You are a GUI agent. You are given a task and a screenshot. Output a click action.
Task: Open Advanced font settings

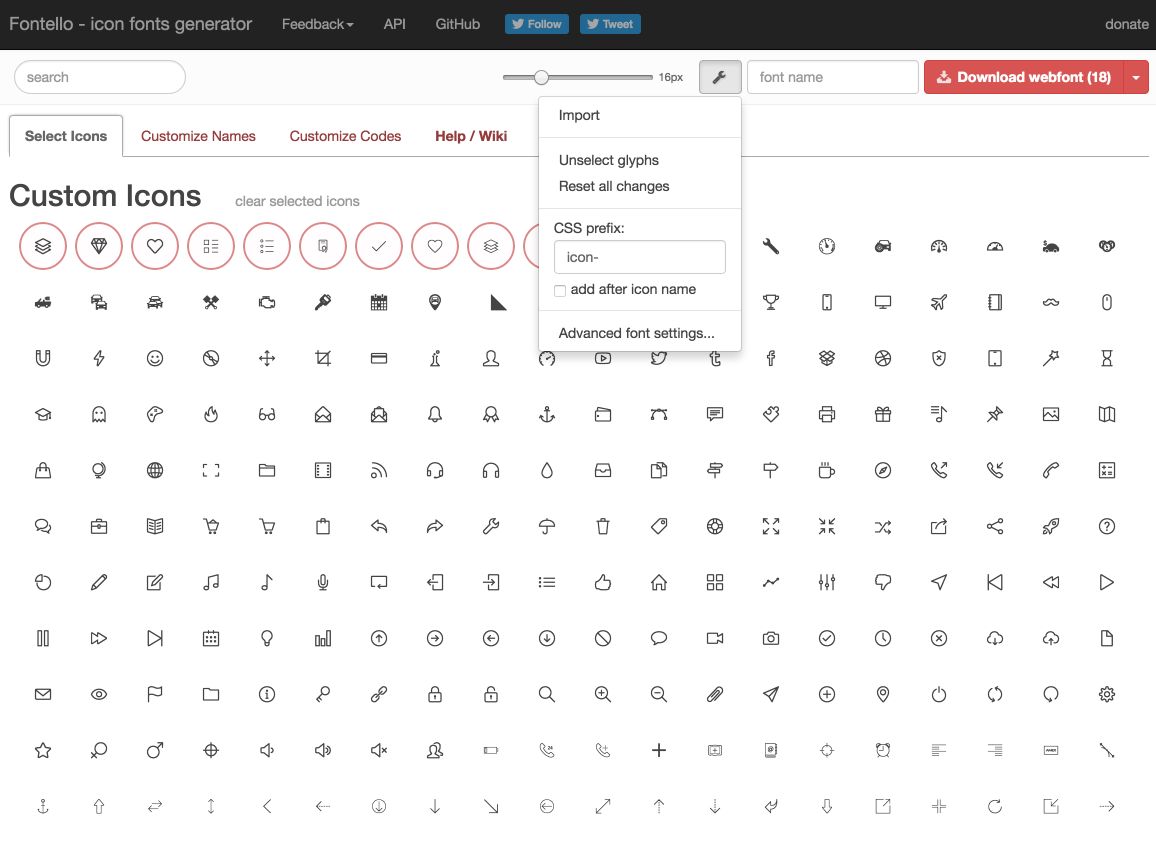(636, 333)
